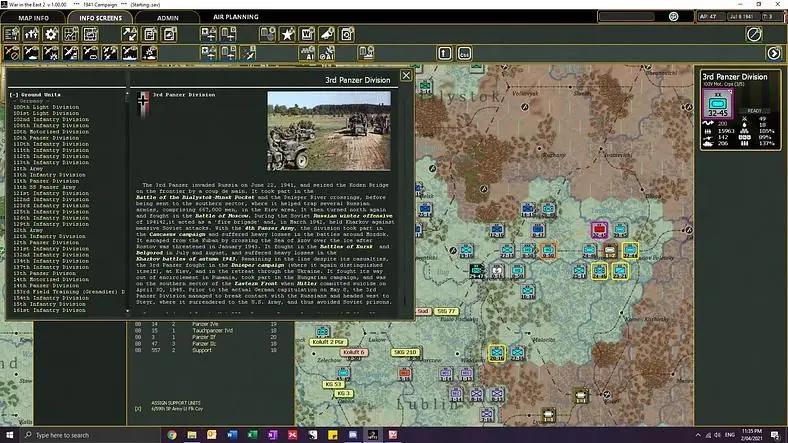Click the CSS export button icon

(x=464, y=53)
